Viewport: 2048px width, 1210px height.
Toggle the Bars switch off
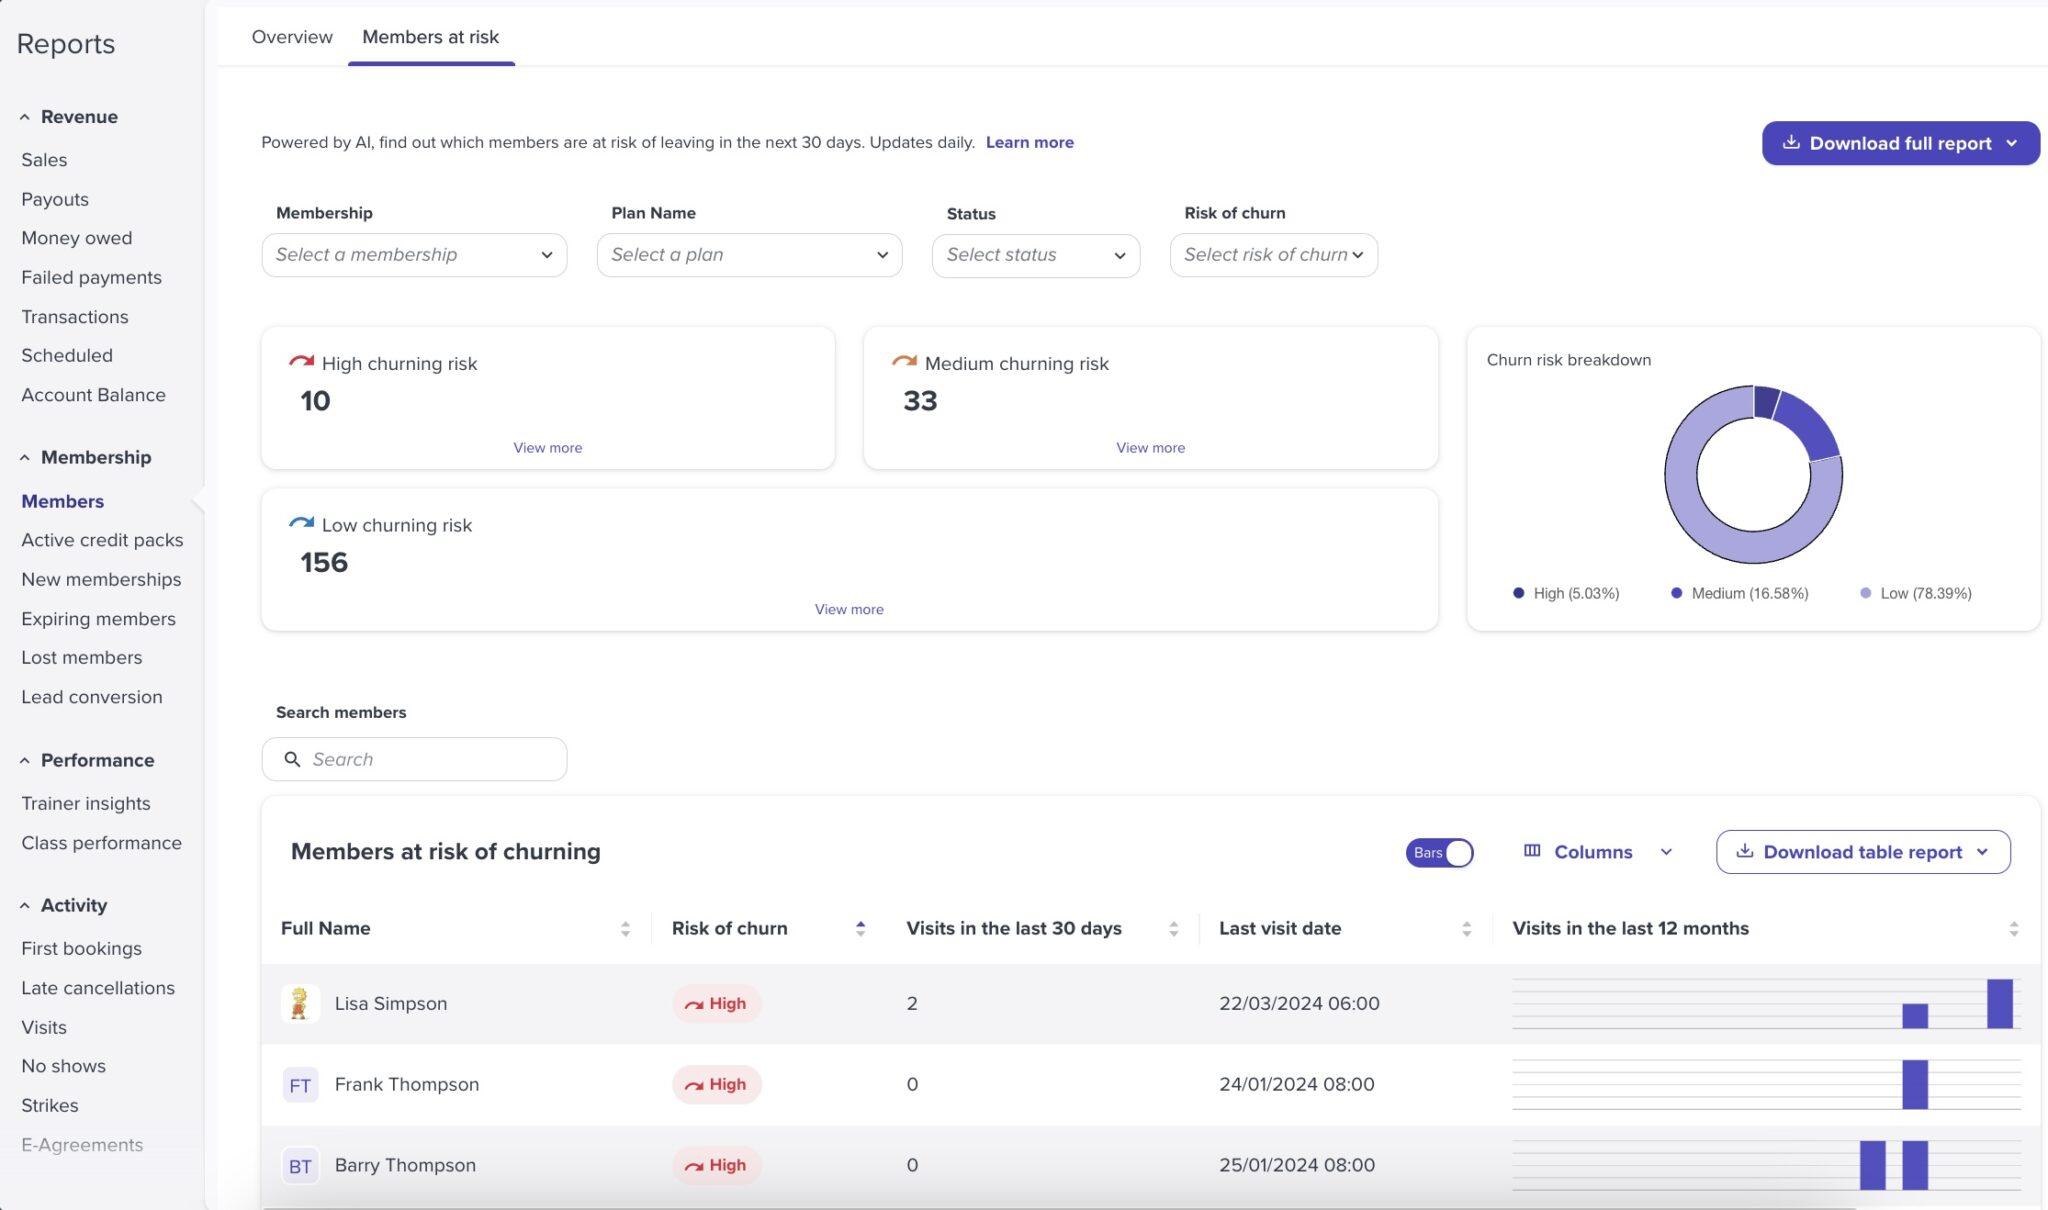pyautogui.click(x=1439, y=853)
